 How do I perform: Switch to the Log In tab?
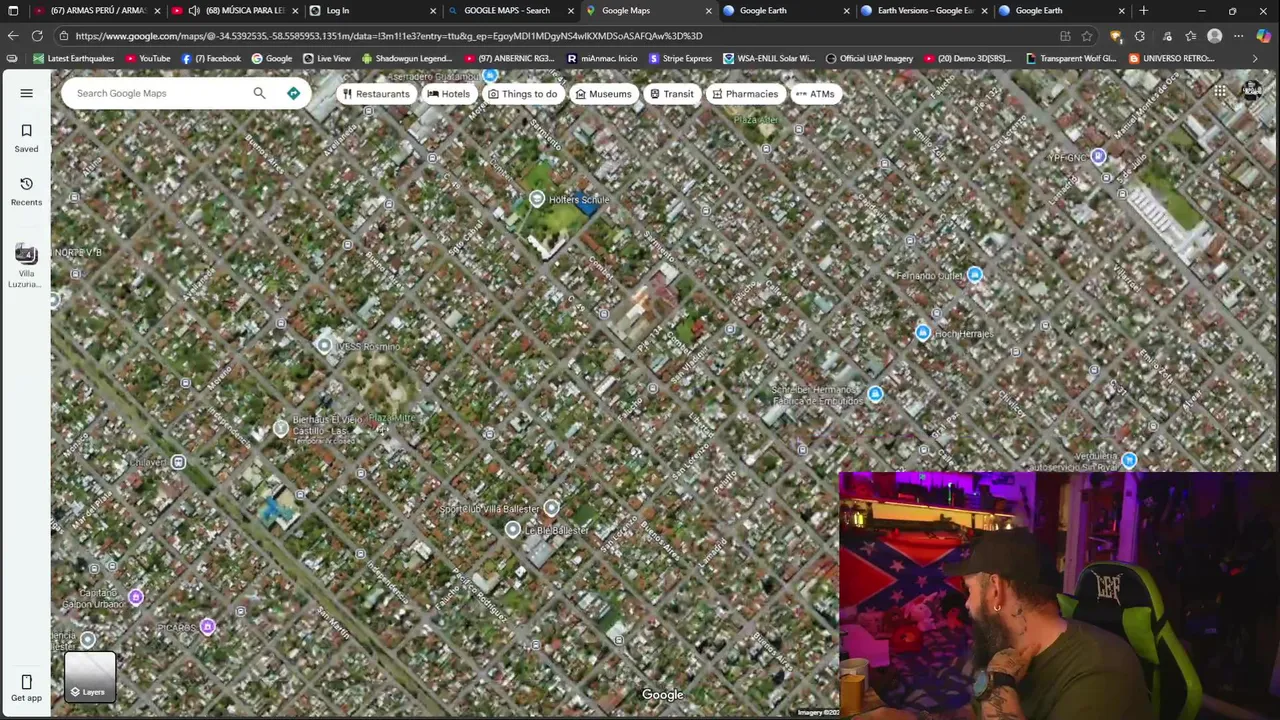pyautogui.click(x=372, y=10)
